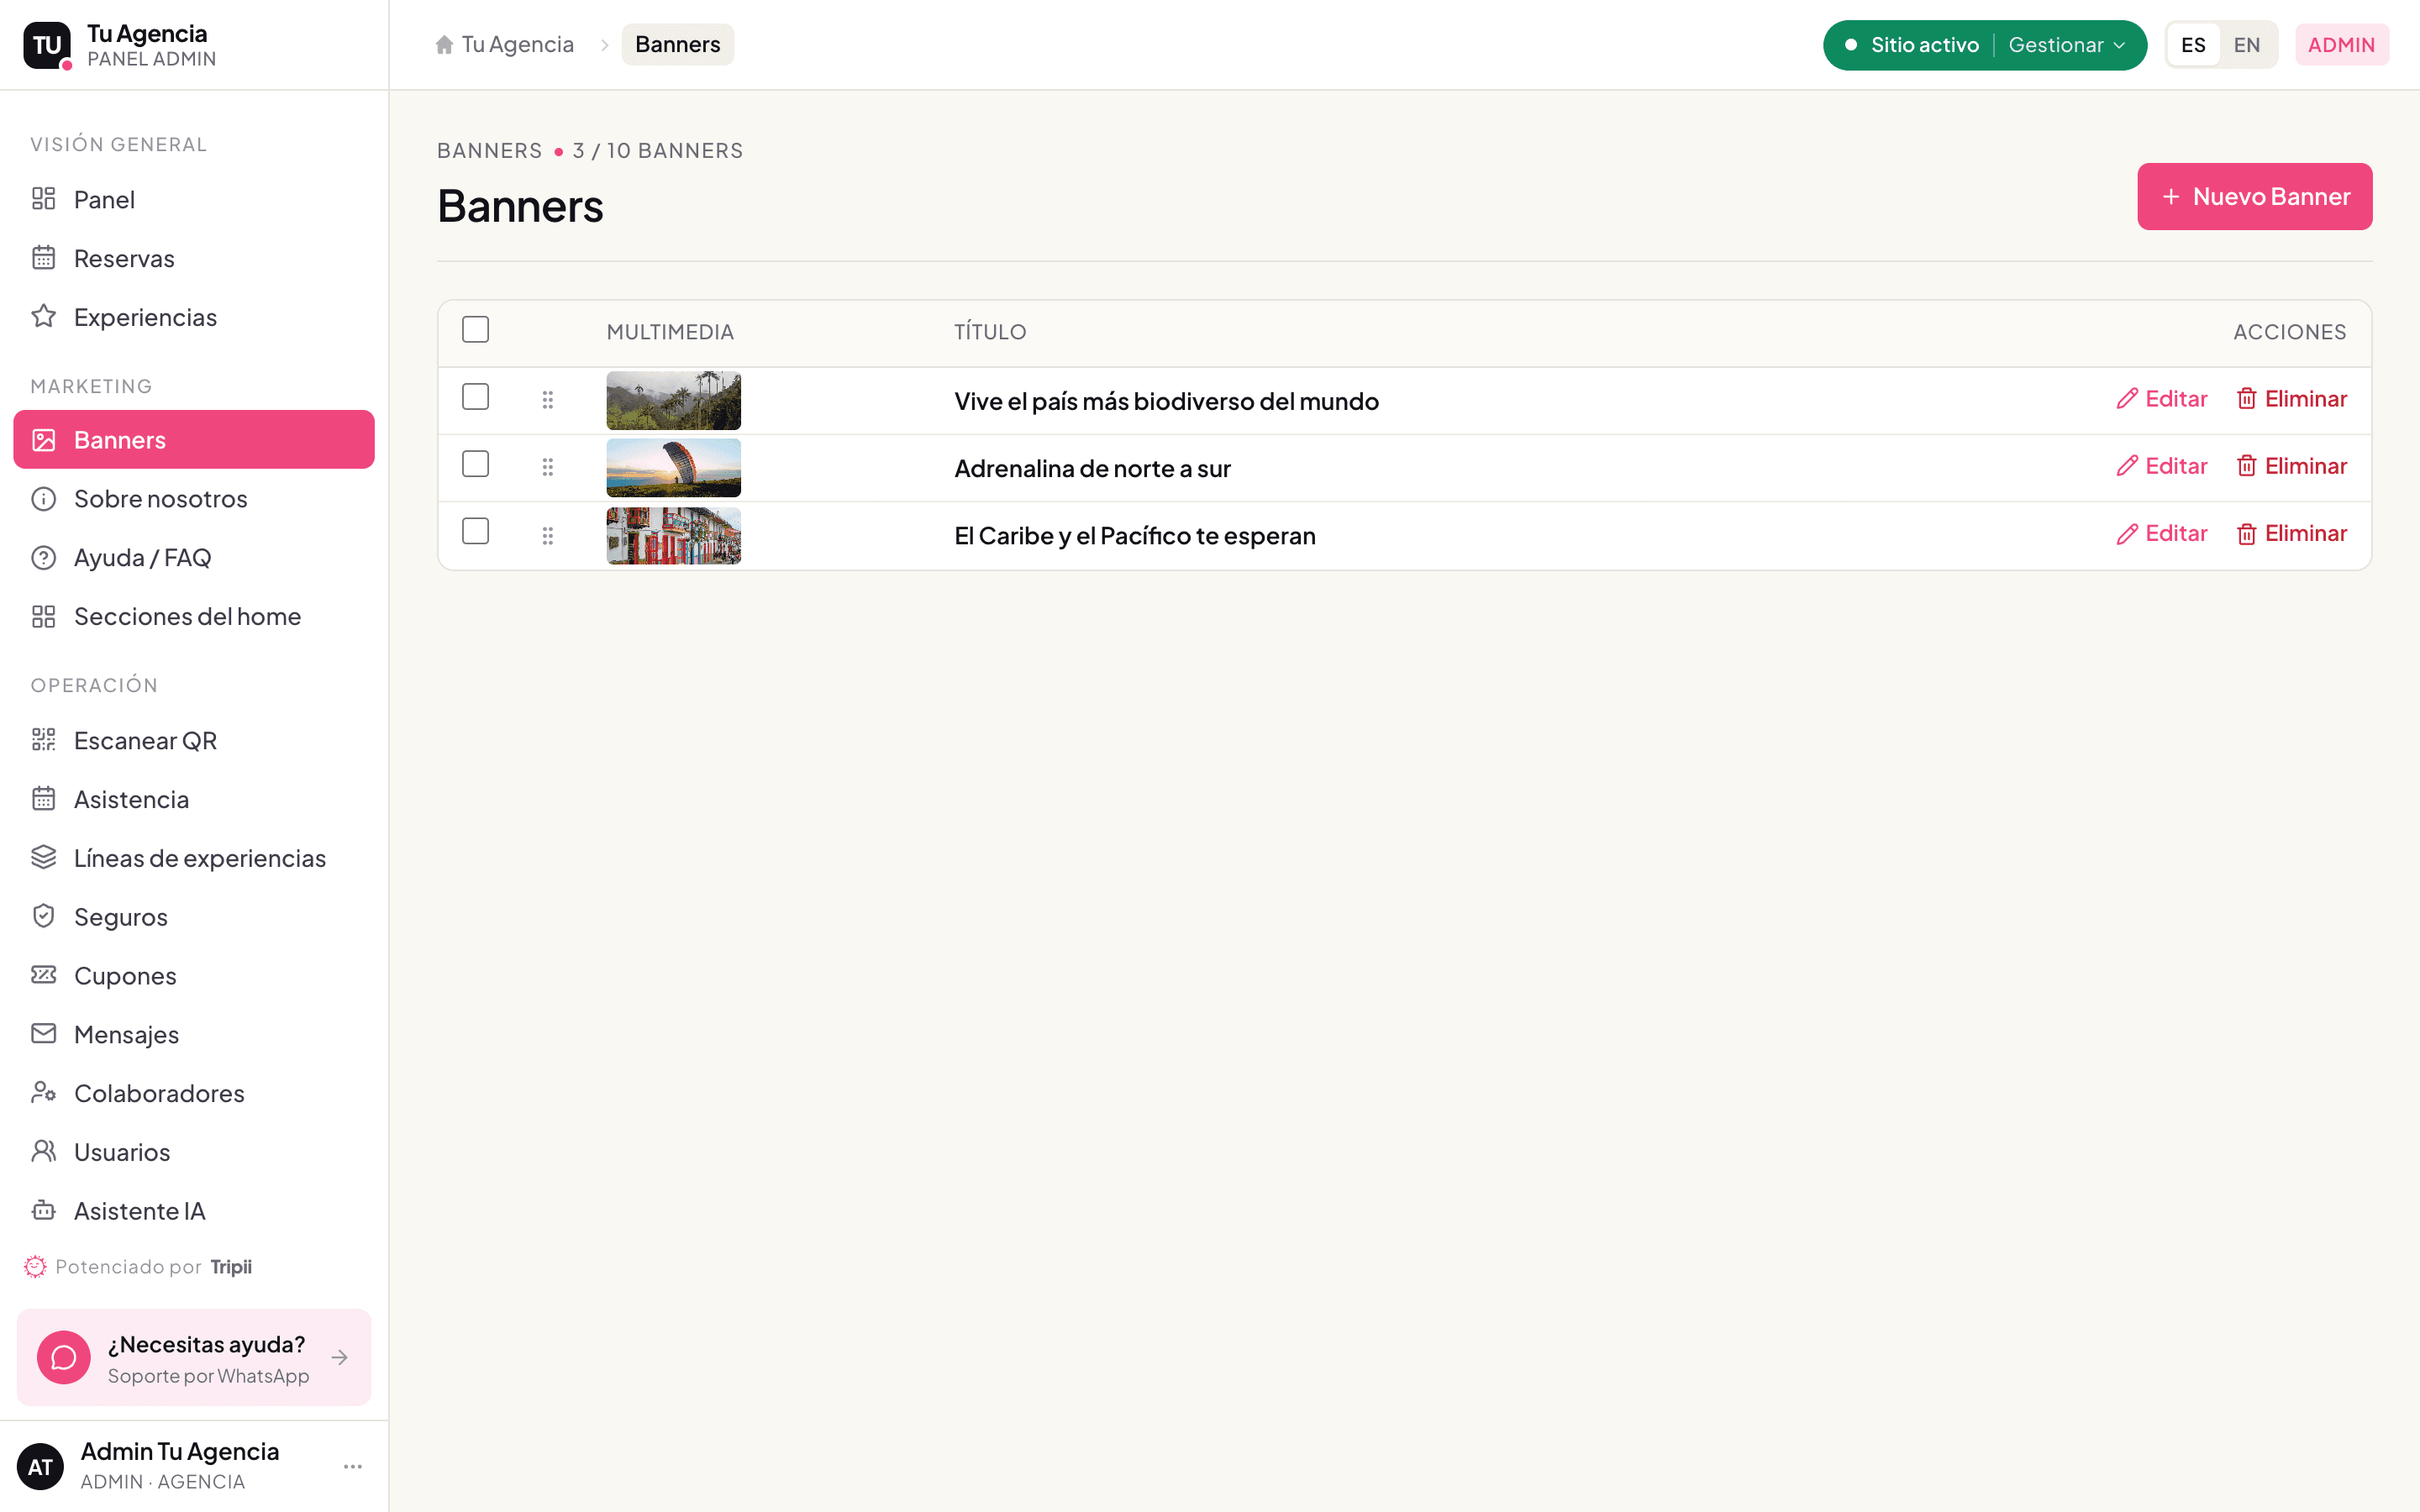Click the home icon in the breadcrumb

[444, 45]
